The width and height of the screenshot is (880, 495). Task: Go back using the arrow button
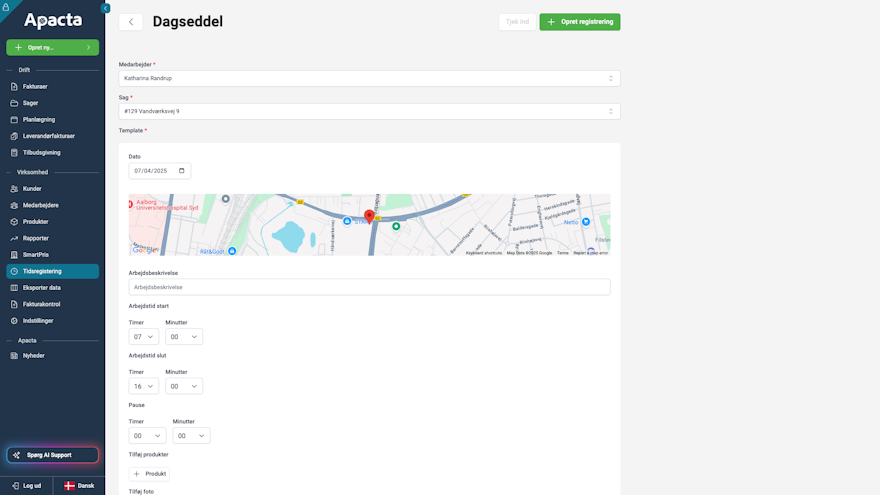pos(131,22)
